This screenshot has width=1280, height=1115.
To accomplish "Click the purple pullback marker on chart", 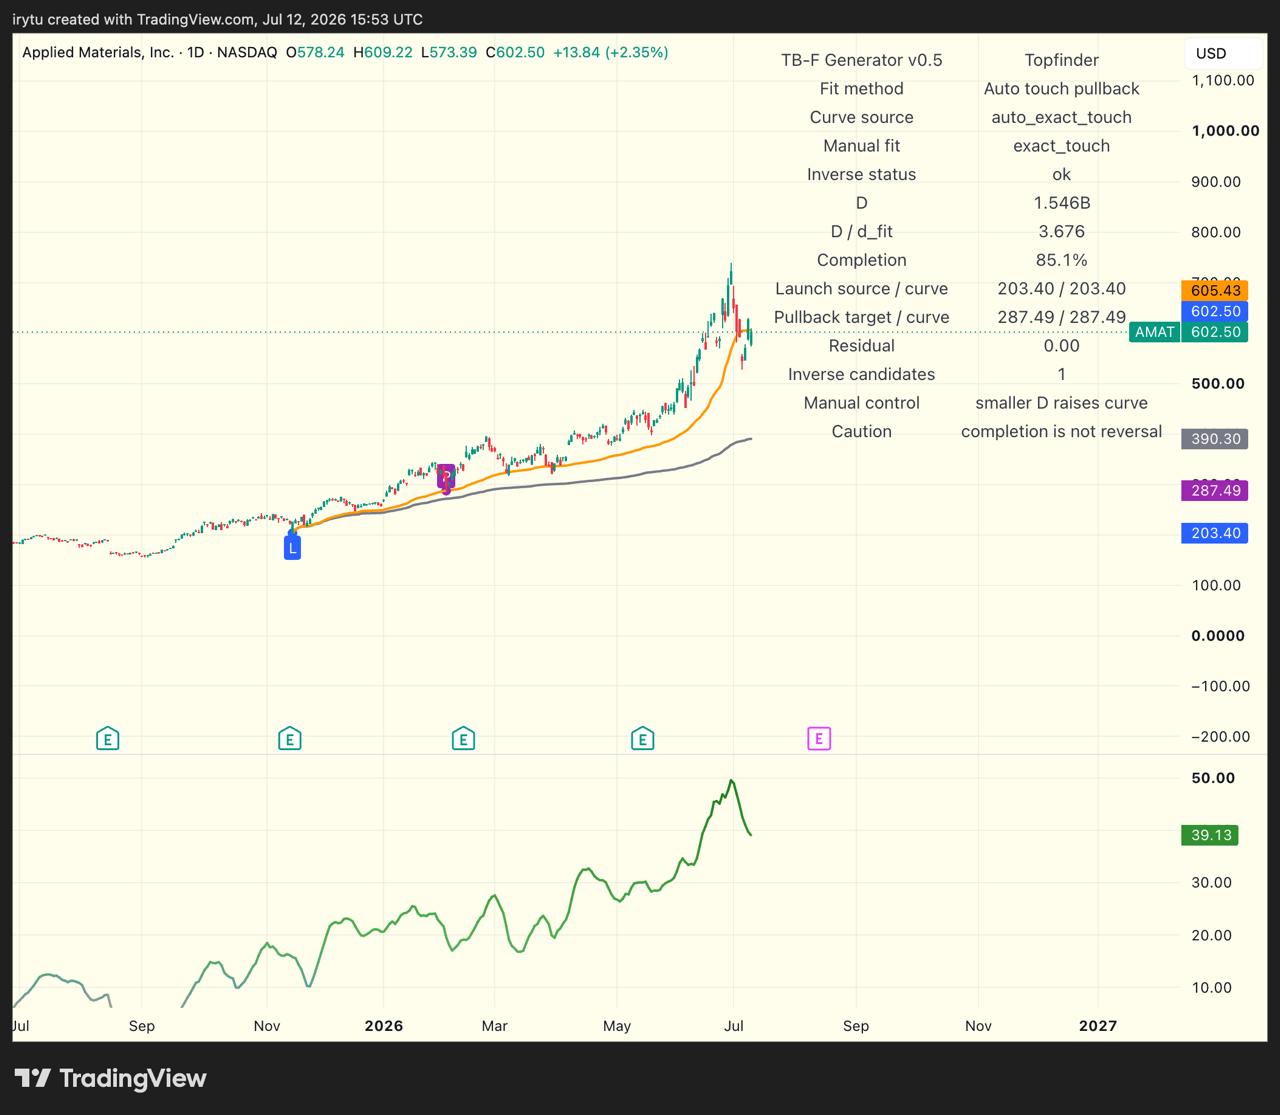I will tap(446, 477).
